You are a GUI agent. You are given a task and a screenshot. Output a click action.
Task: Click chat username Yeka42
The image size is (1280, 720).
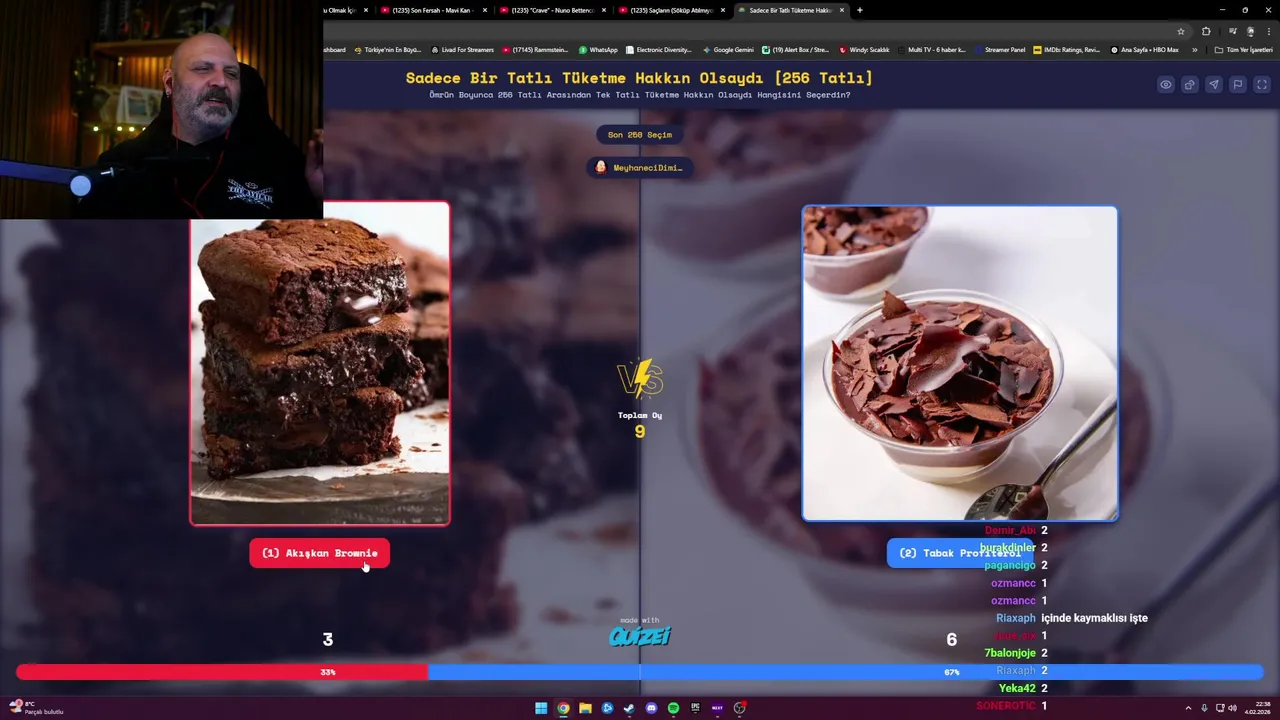pos(1017,688)
